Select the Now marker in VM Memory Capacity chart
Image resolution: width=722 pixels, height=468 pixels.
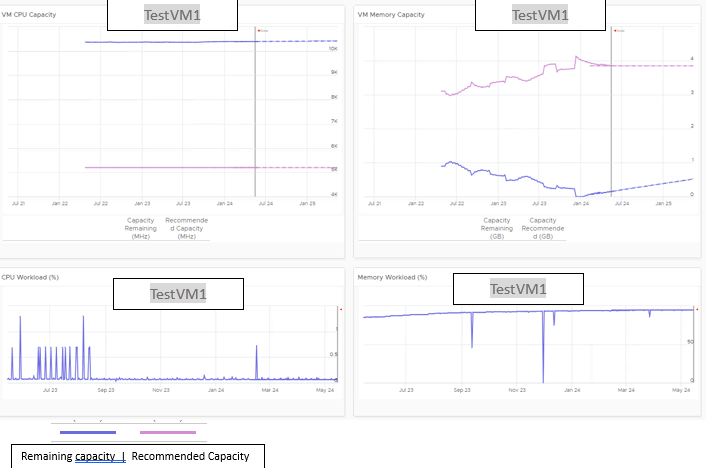(619, 30)
